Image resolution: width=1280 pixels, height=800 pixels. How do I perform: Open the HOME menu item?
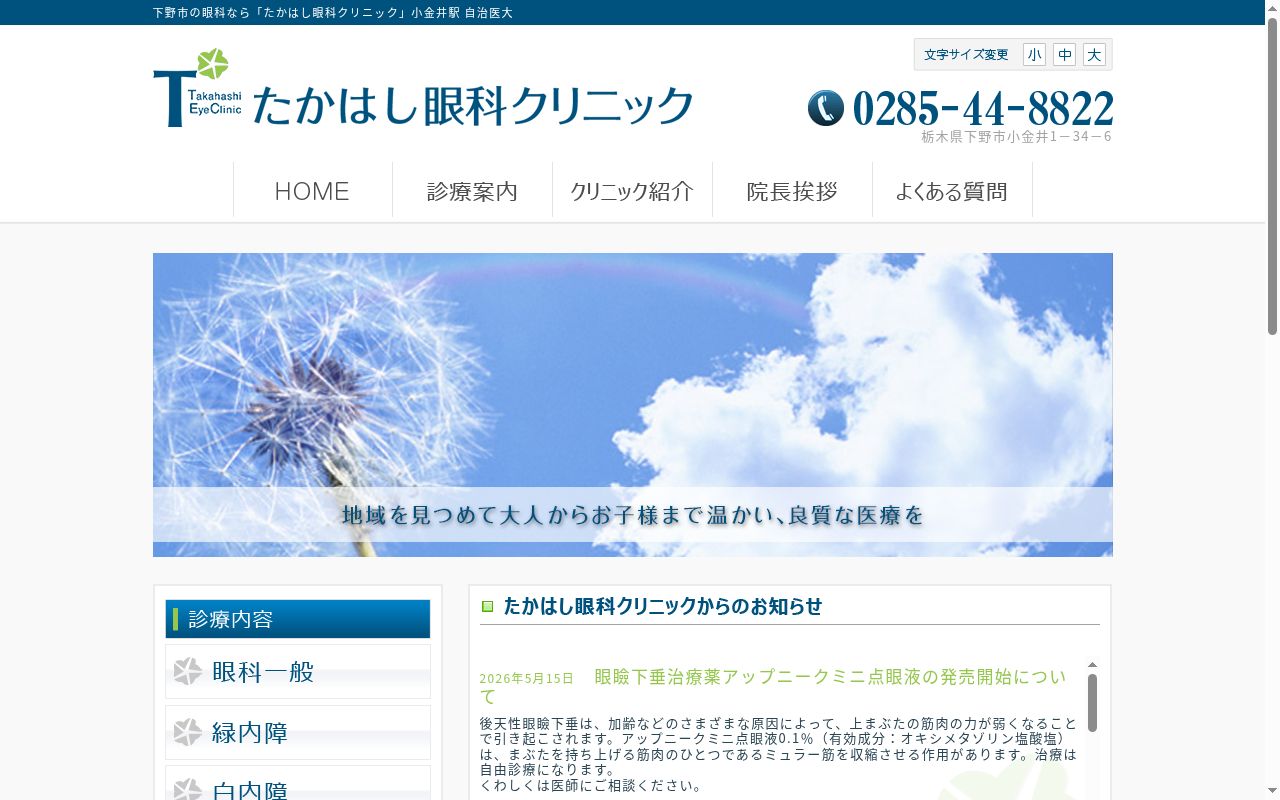coord(312,190)
